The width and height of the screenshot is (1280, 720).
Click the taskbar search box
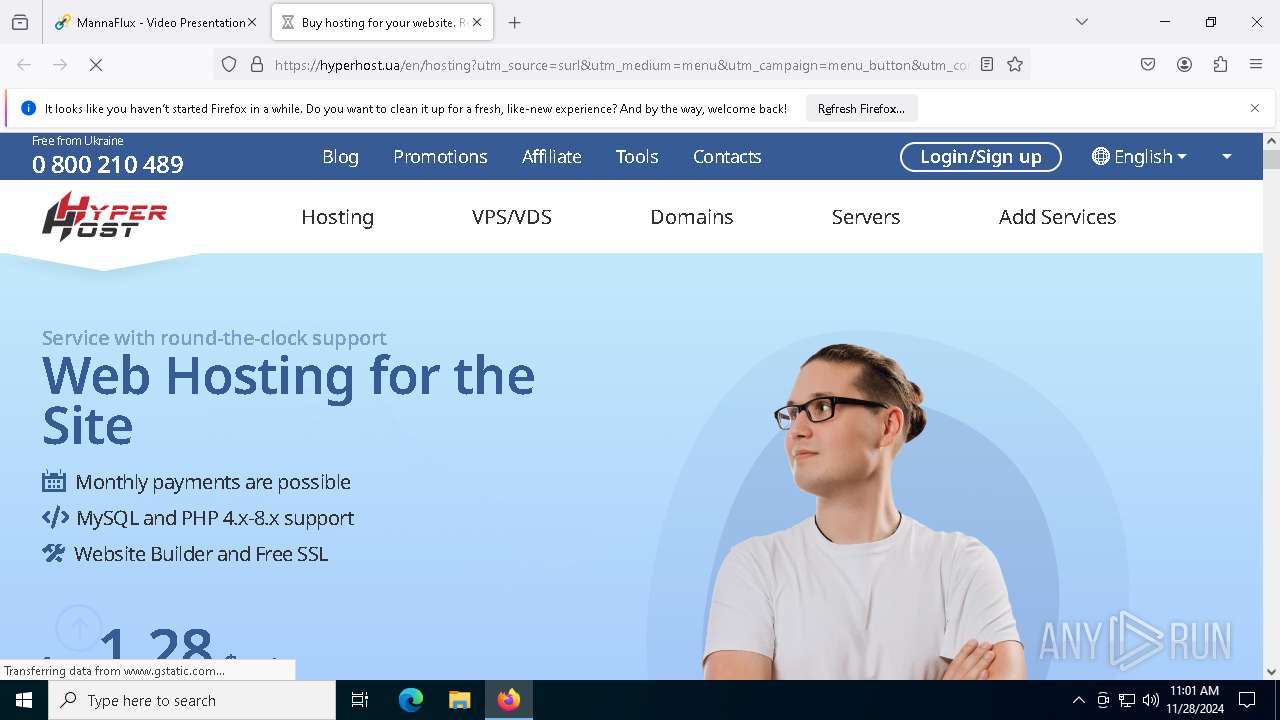coord(192,700)
